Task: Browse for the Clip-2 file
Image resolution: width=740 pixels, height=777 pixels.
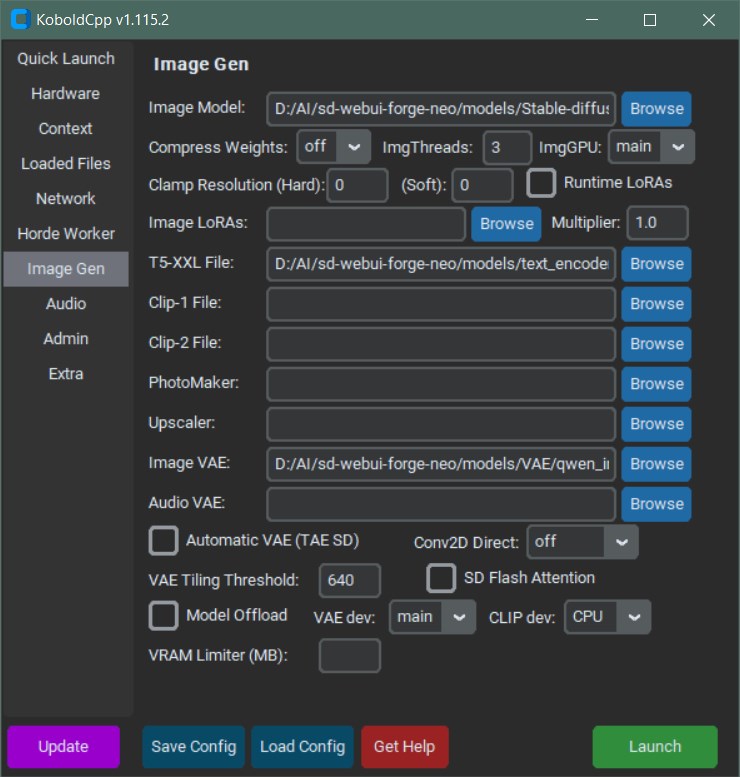Action: (656, 344)
